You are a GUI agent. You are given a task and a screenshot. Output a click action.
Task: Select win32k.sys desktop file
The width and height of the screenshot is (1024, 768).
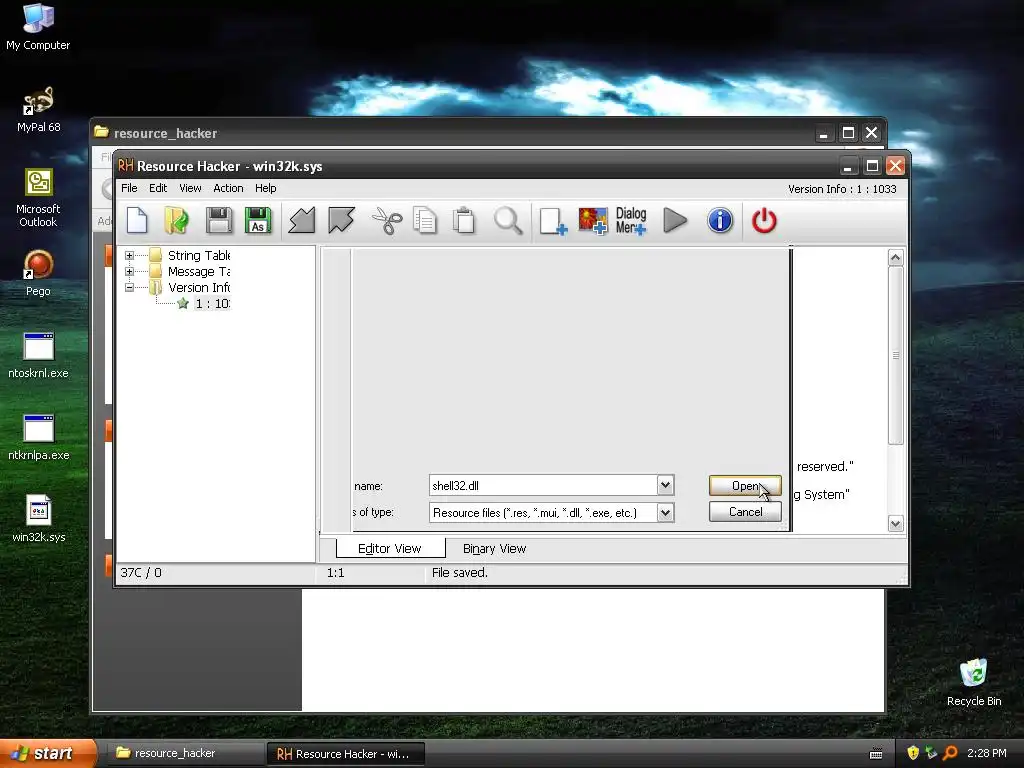pyautogui.click(x=38, y=520)
